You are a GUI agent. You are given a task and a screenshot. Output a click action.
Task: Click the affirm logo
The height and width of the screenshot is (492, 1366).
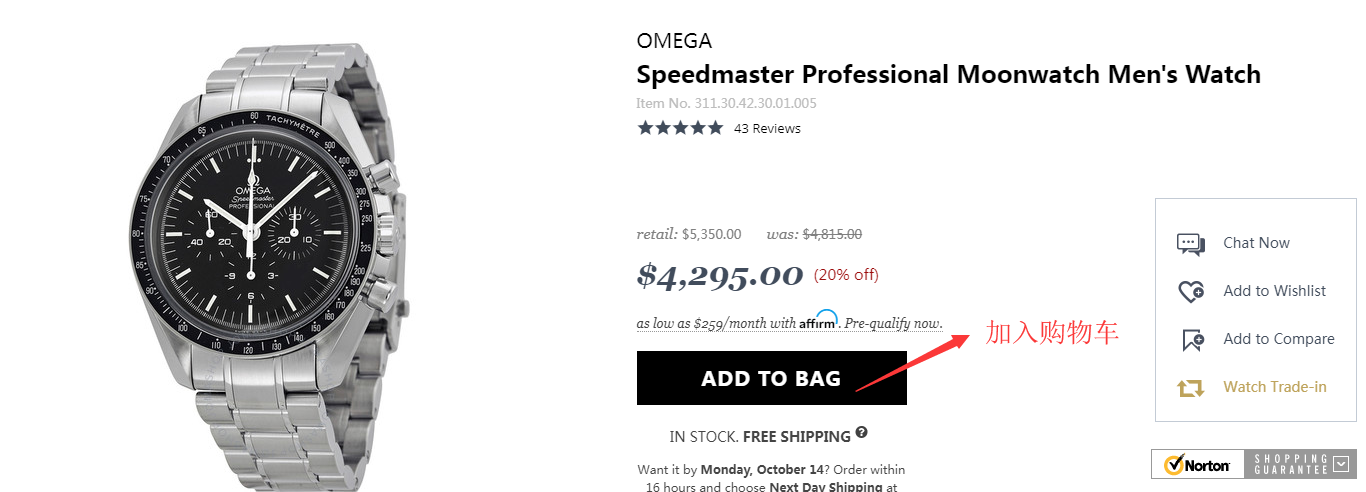tap(818, 322)
